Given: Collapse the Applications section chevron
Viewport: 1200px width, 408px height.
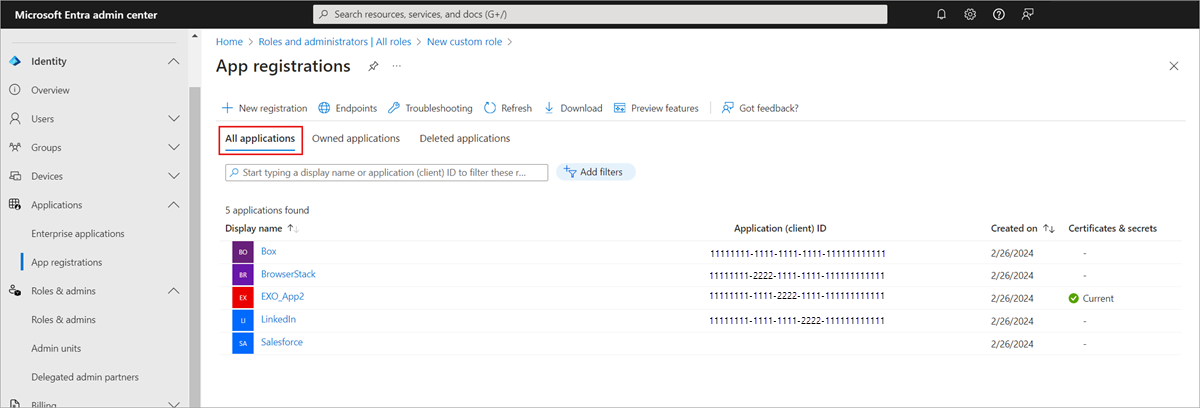Looking at the screenshot, I should (174, 204).
